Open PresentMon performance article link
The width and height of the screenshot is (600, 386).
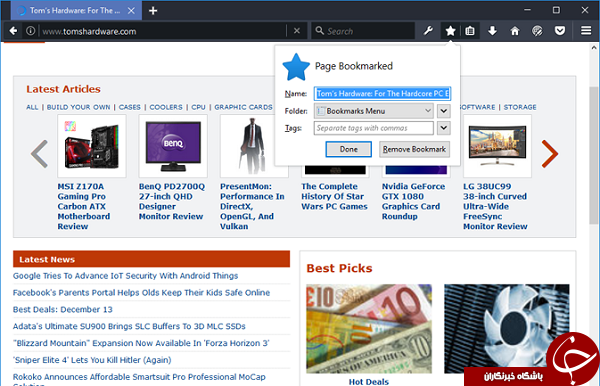coord(252,206)
